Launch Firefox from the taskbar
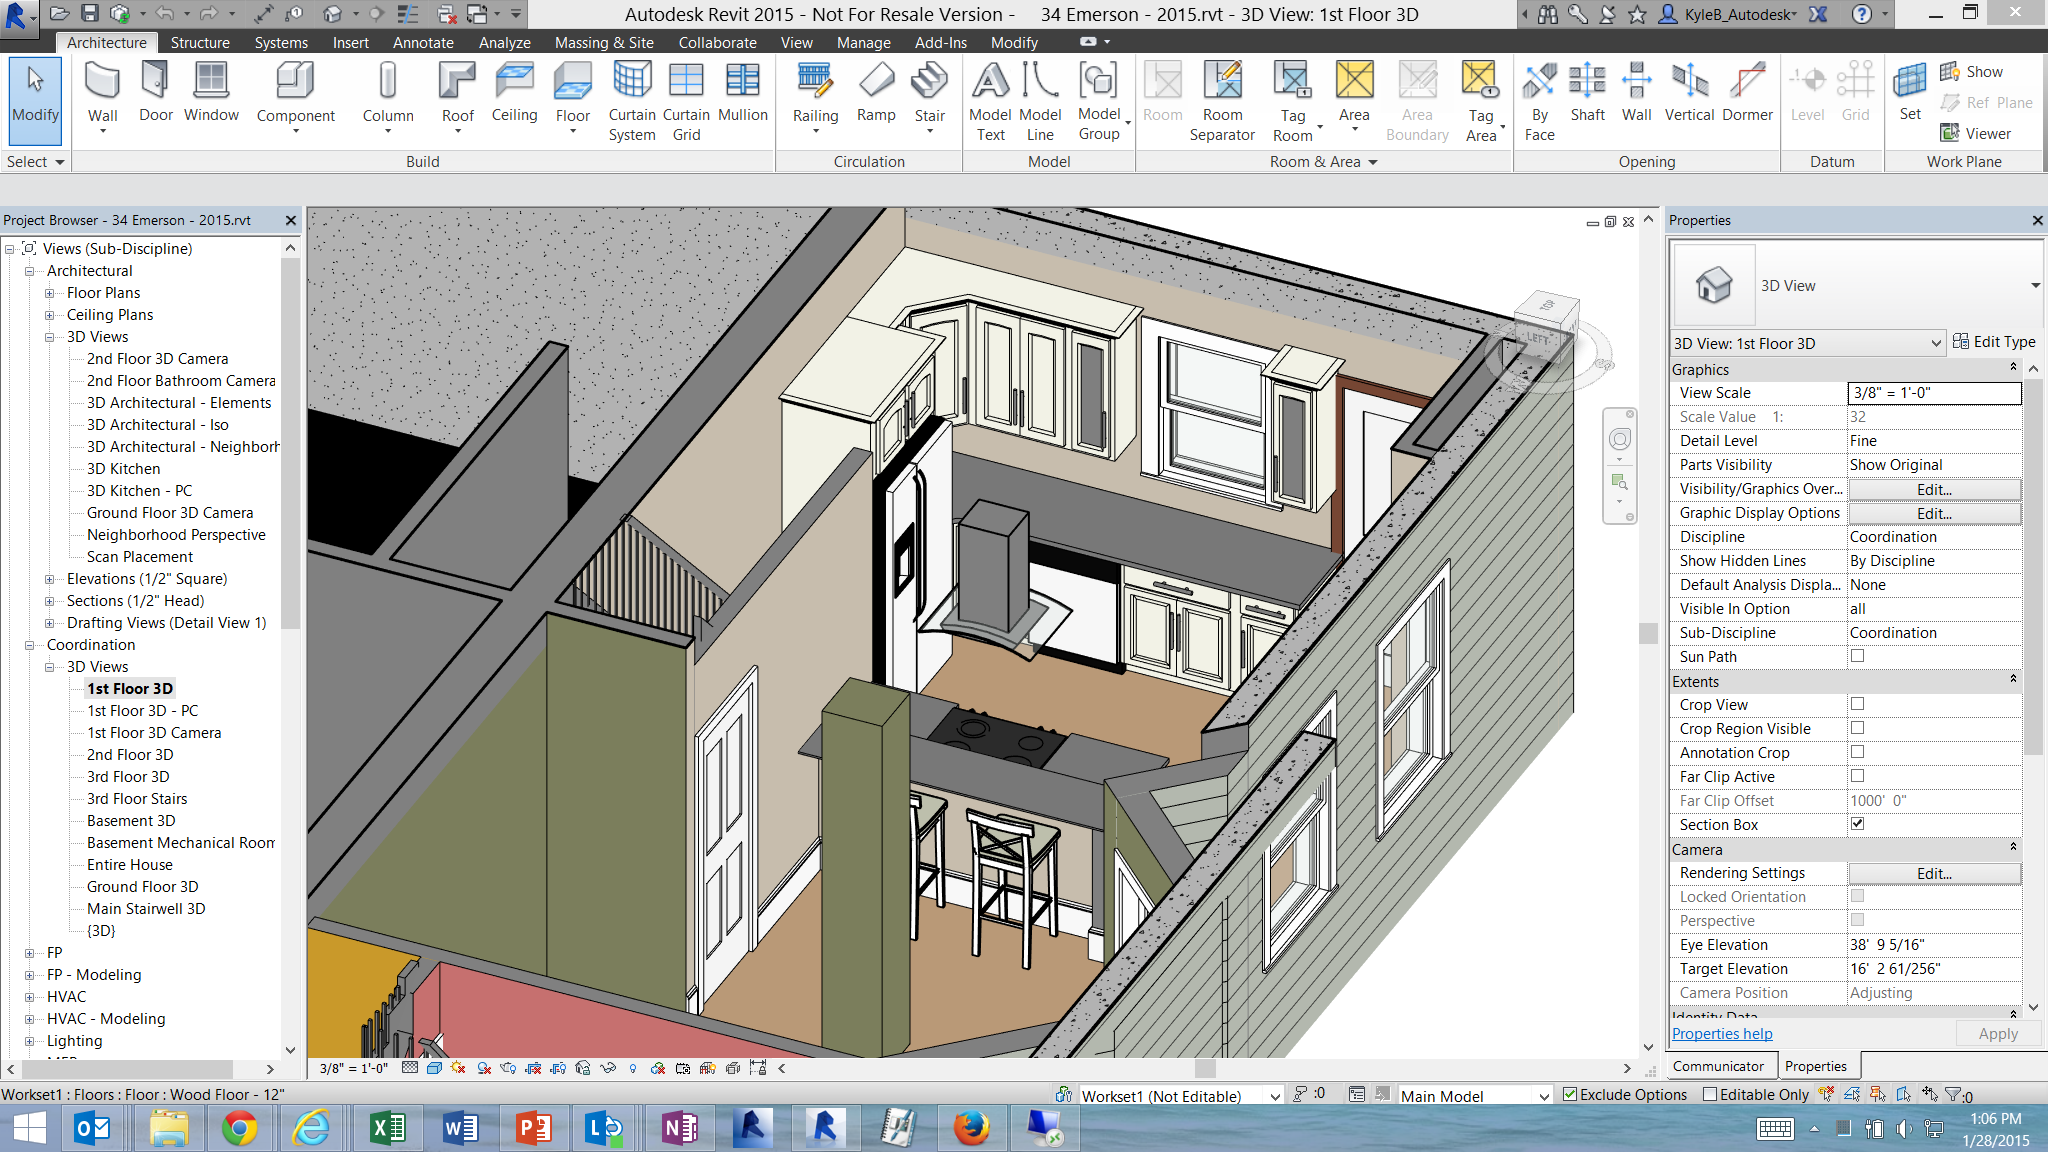 (971, 1128)
